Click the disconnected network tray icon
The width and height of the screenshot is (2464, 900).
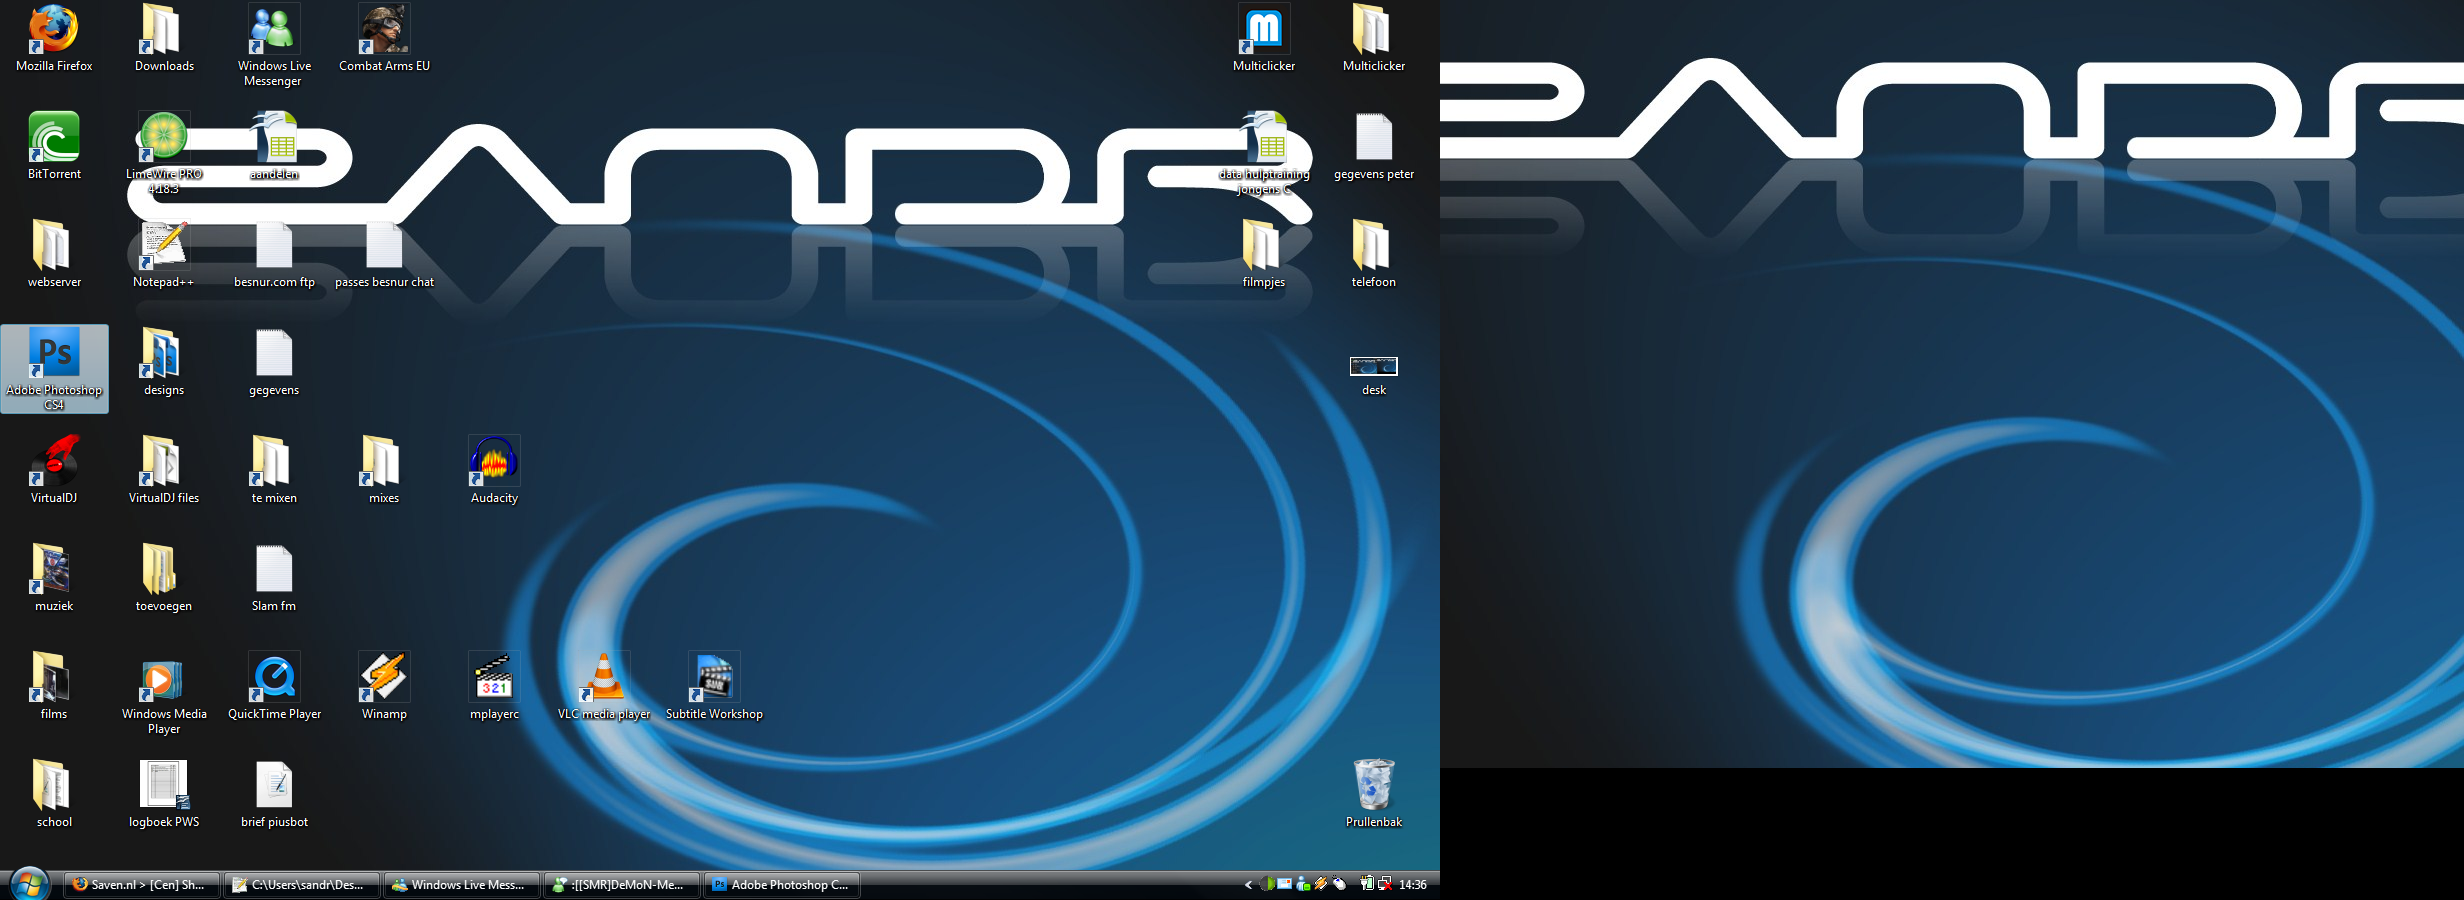(x=1385, y=884)
